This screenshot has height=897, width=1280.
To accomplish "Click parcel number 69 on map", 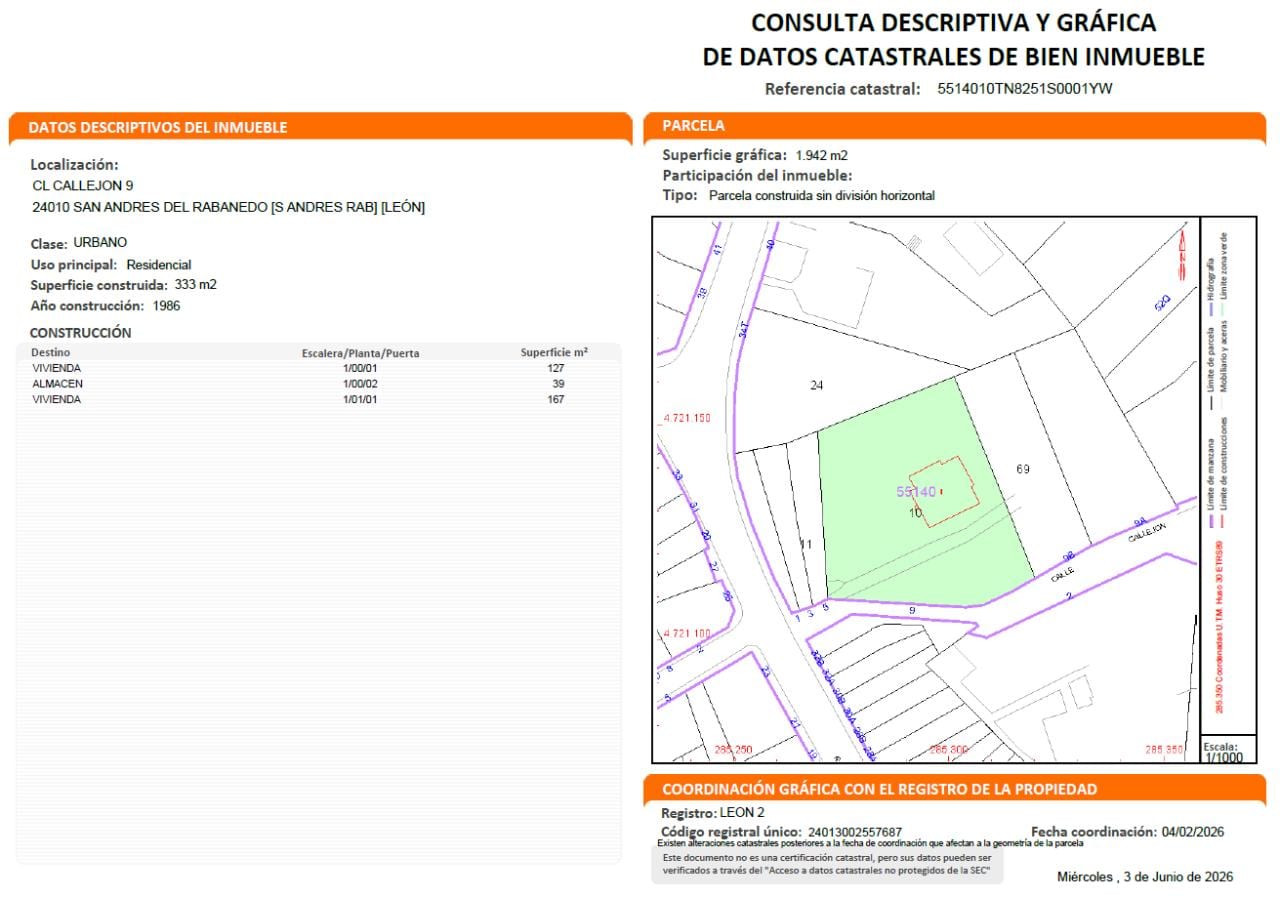I will [1022, 468].
